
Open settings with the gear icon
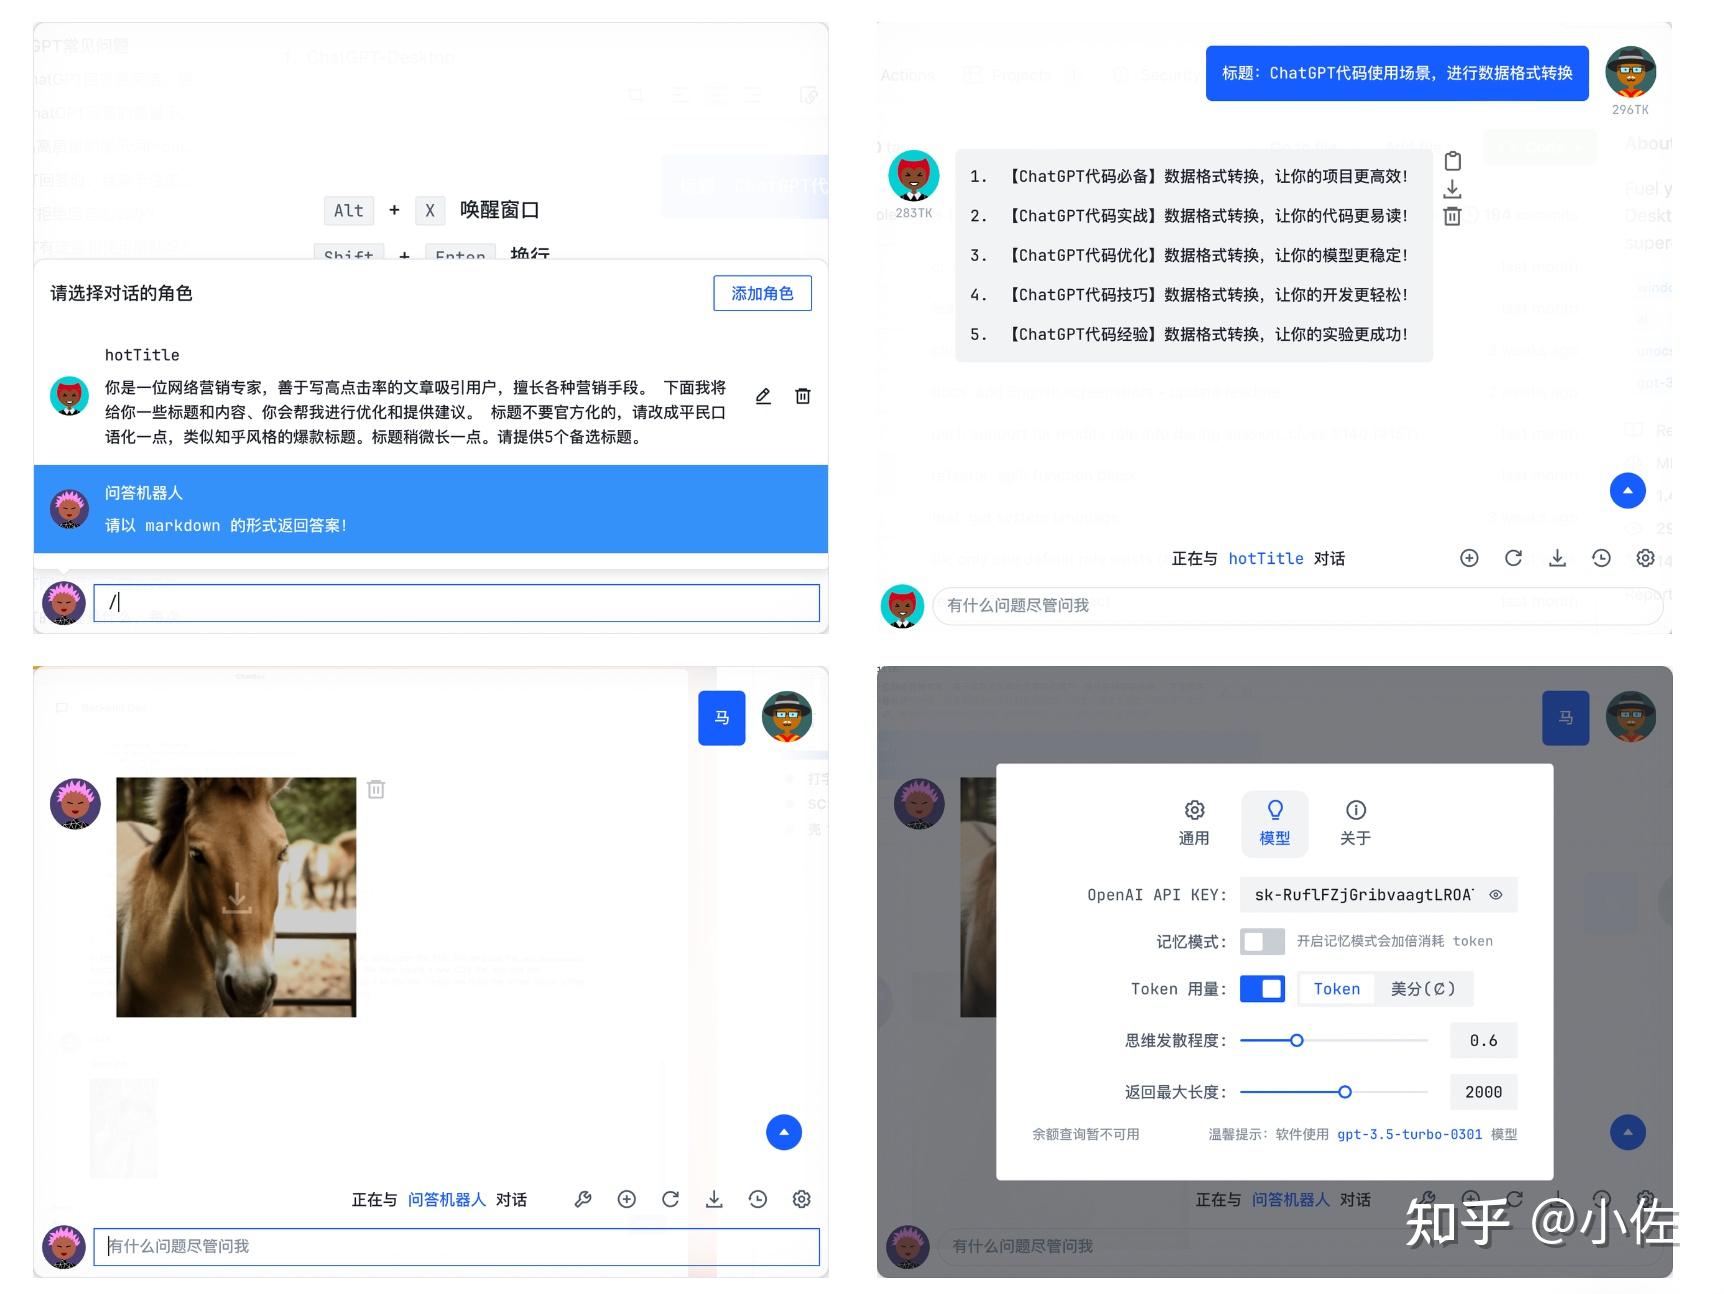tap(801, 1199)
